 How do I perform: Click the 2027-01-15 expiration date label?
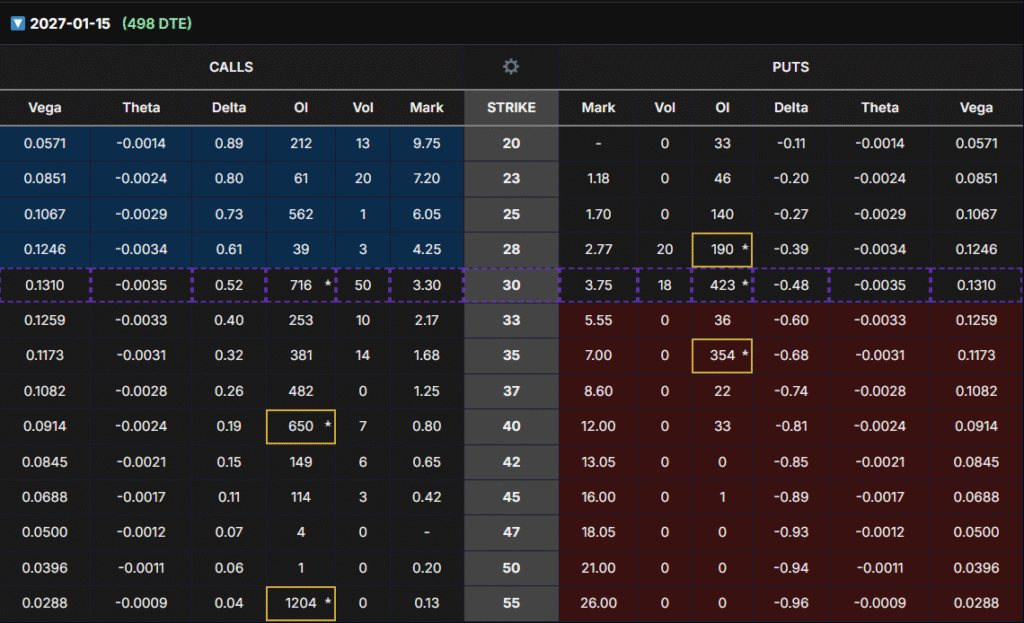click(x=70, y=23)
